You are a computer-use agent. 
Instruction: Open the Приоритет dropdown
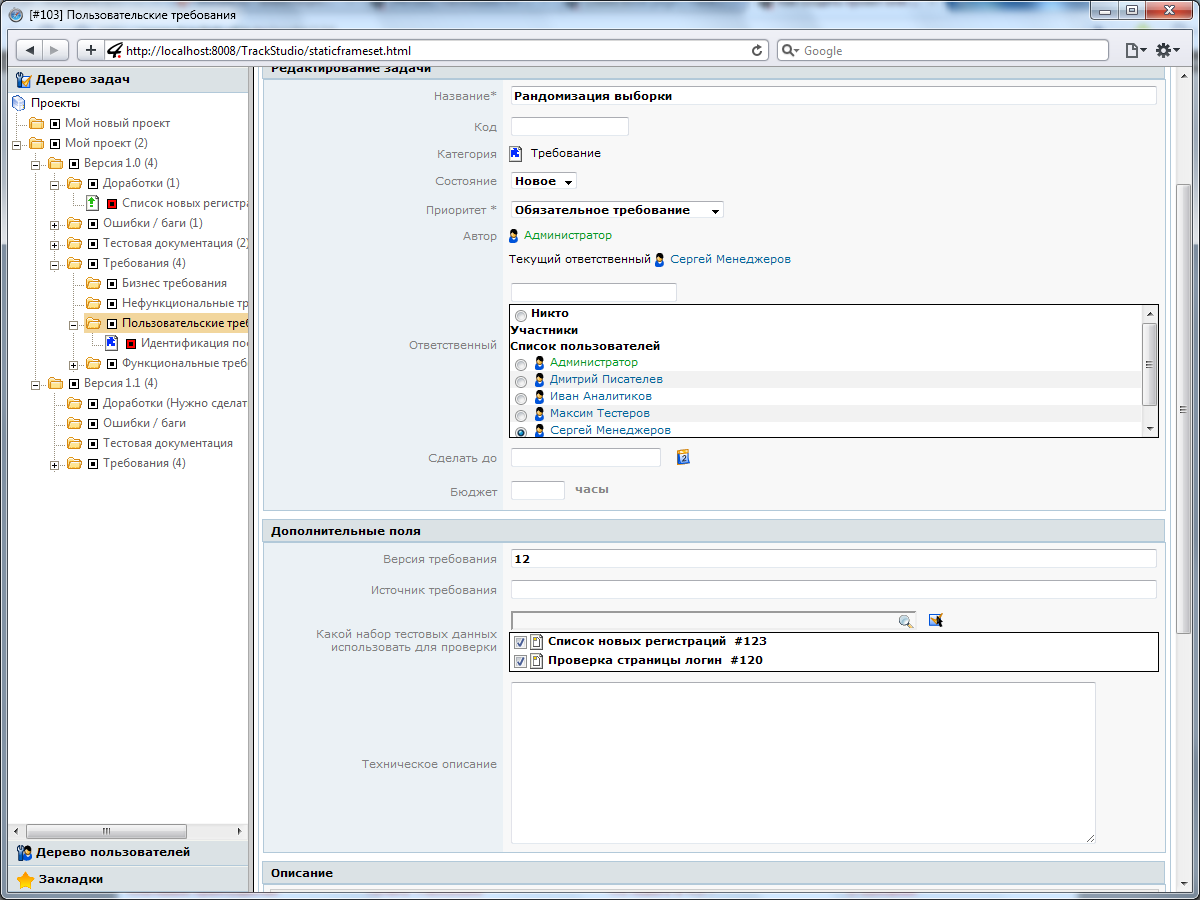click(x=617, y=210)
